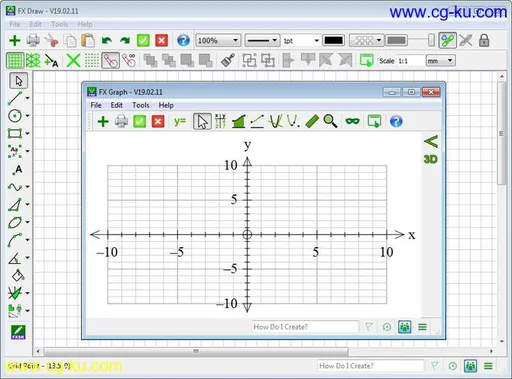512x379 pixels.
Task: Click How Do I Create field in FX Draw status bar
Action: [371, 366]
